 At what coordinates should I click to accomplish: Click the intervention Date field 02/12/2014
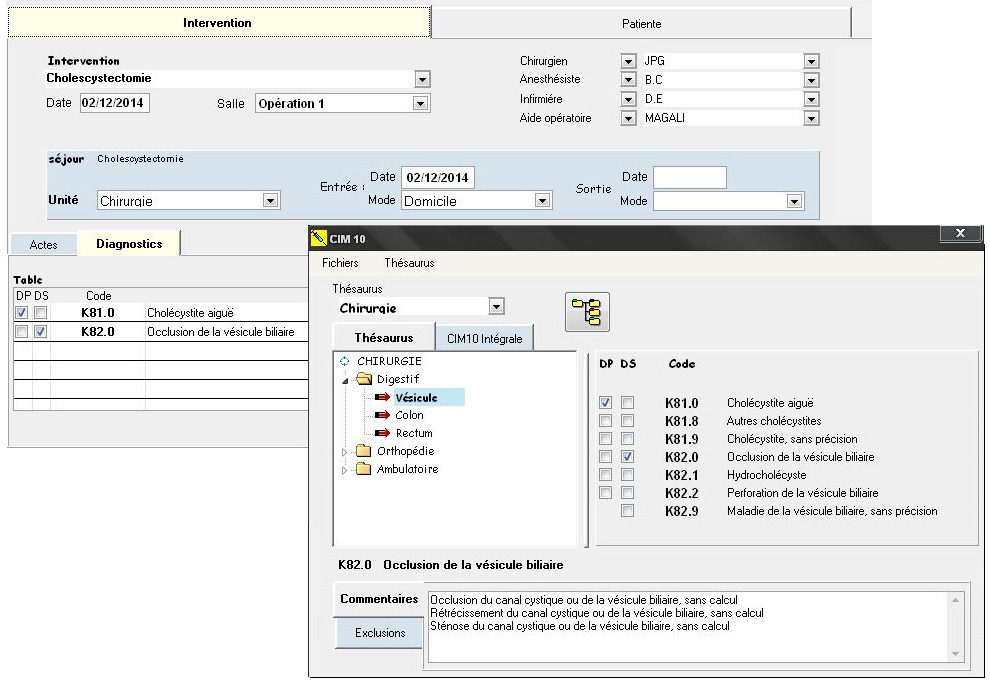point(114,103)
